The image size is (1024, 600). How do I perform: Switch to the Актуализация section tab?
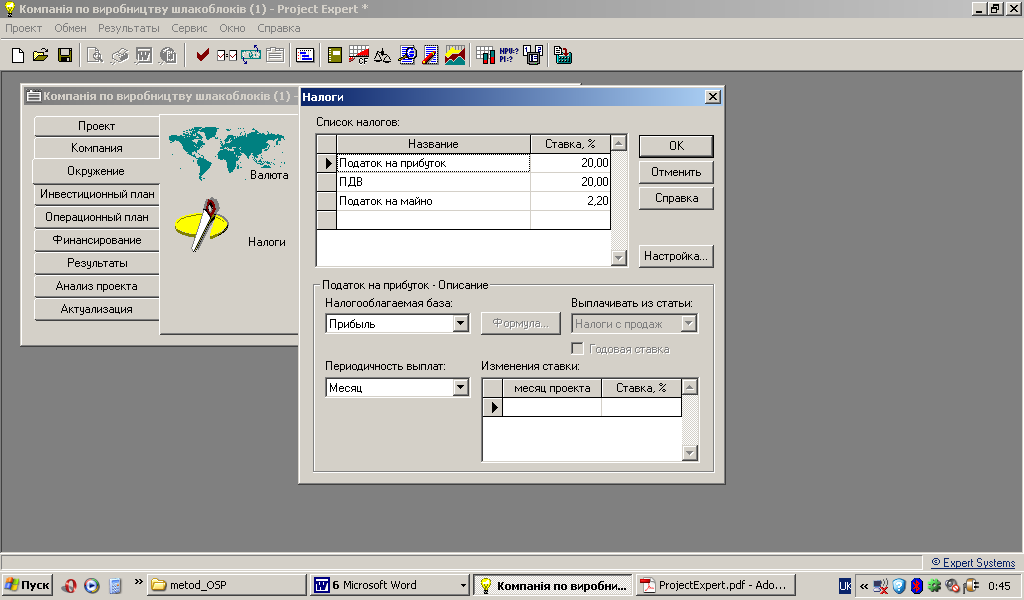coord(97,309)
